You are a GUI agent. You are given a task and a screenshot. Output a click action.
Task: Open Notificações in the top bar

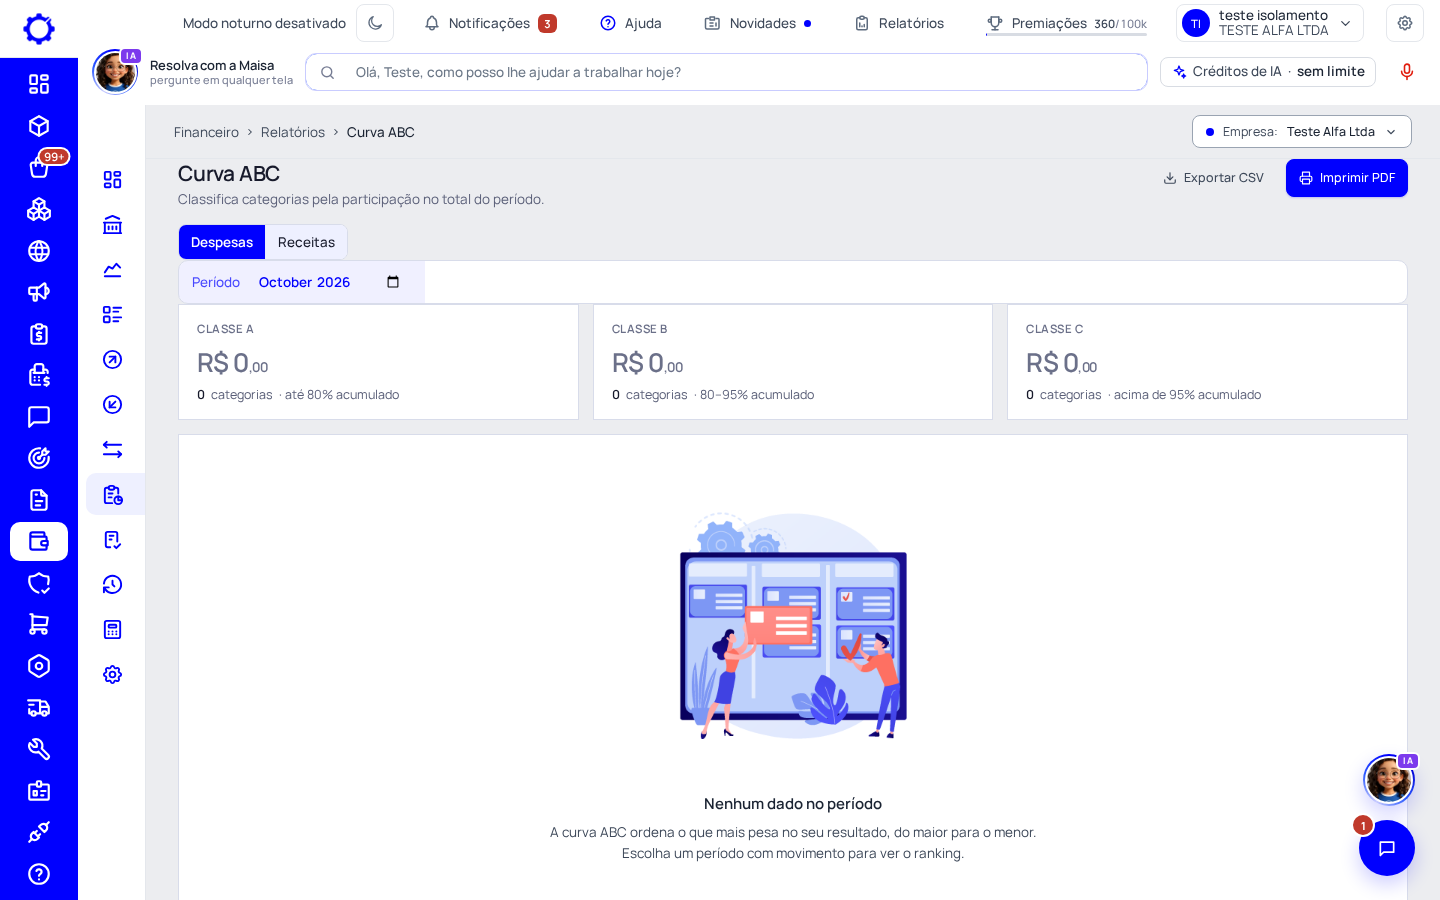pyautogui.click(x=490, y=23)
